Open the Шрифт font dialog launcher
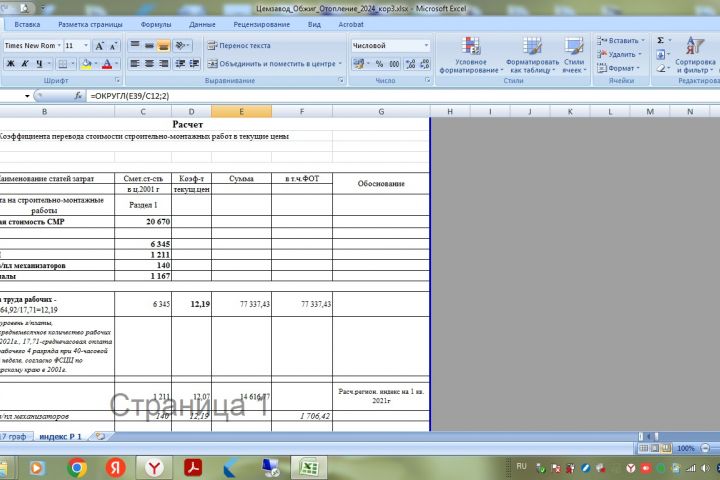720x480 pixels. tap(118, 80)
